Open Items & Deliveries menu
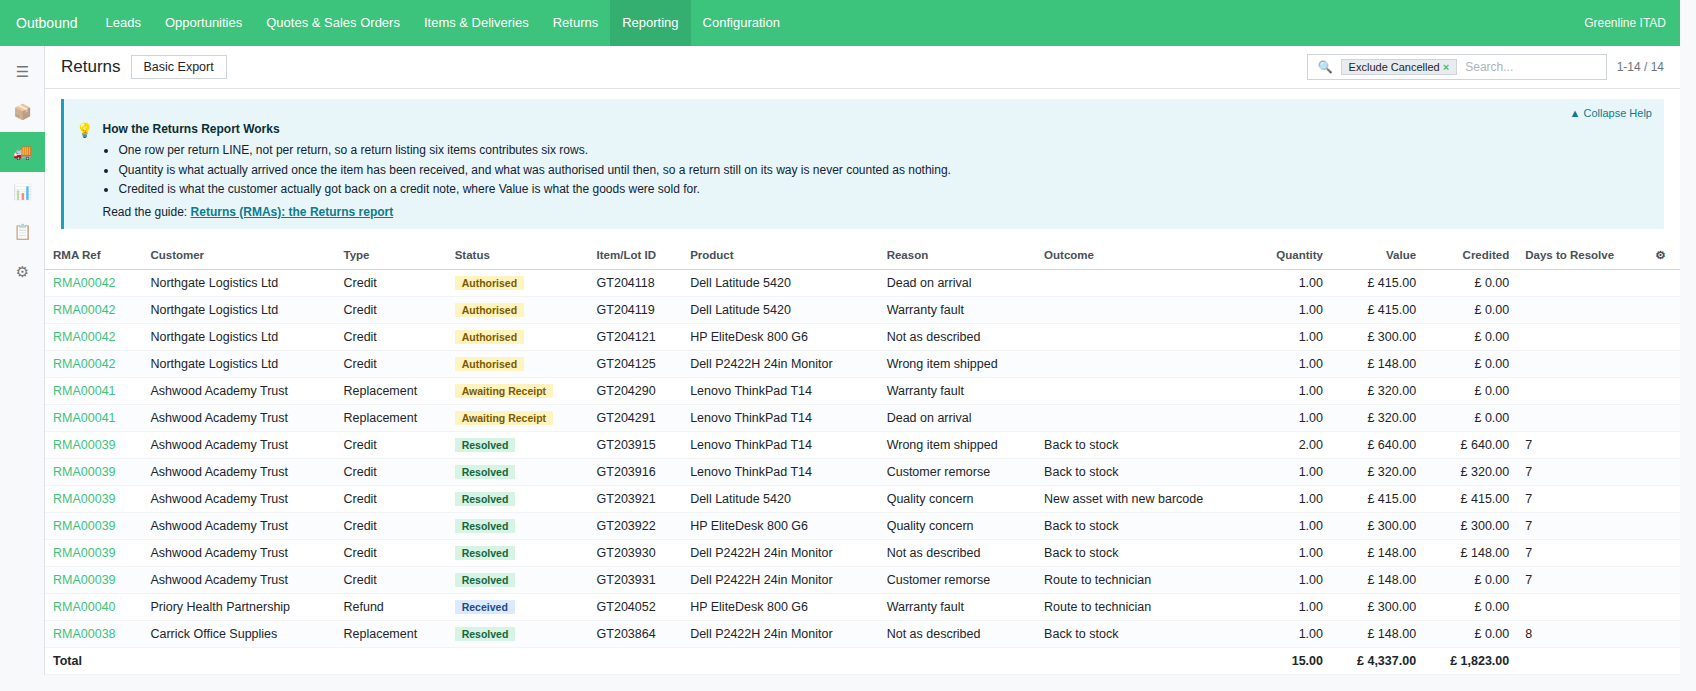This screenshot has width=1696, height=691. [476, 23]
